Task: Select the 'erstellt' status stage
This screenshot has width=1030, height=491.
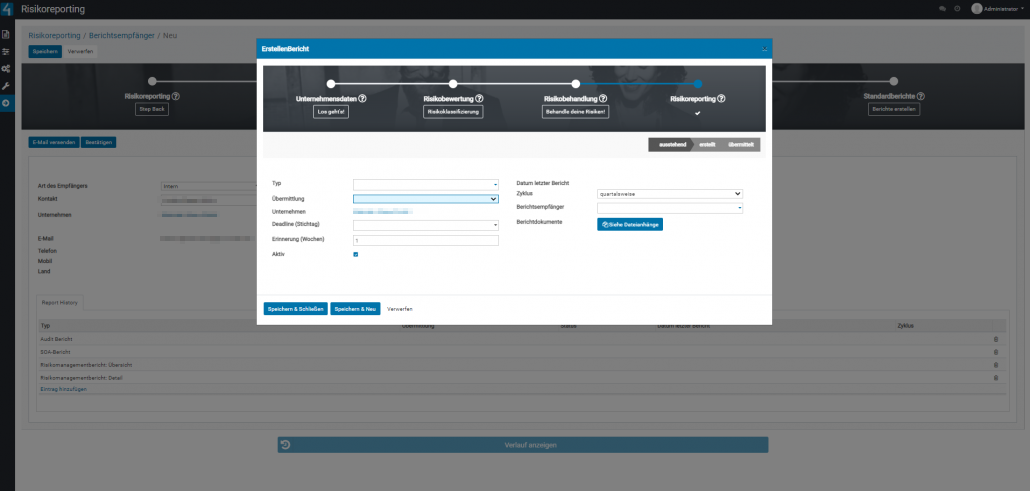Action: (x=707, y=145)
